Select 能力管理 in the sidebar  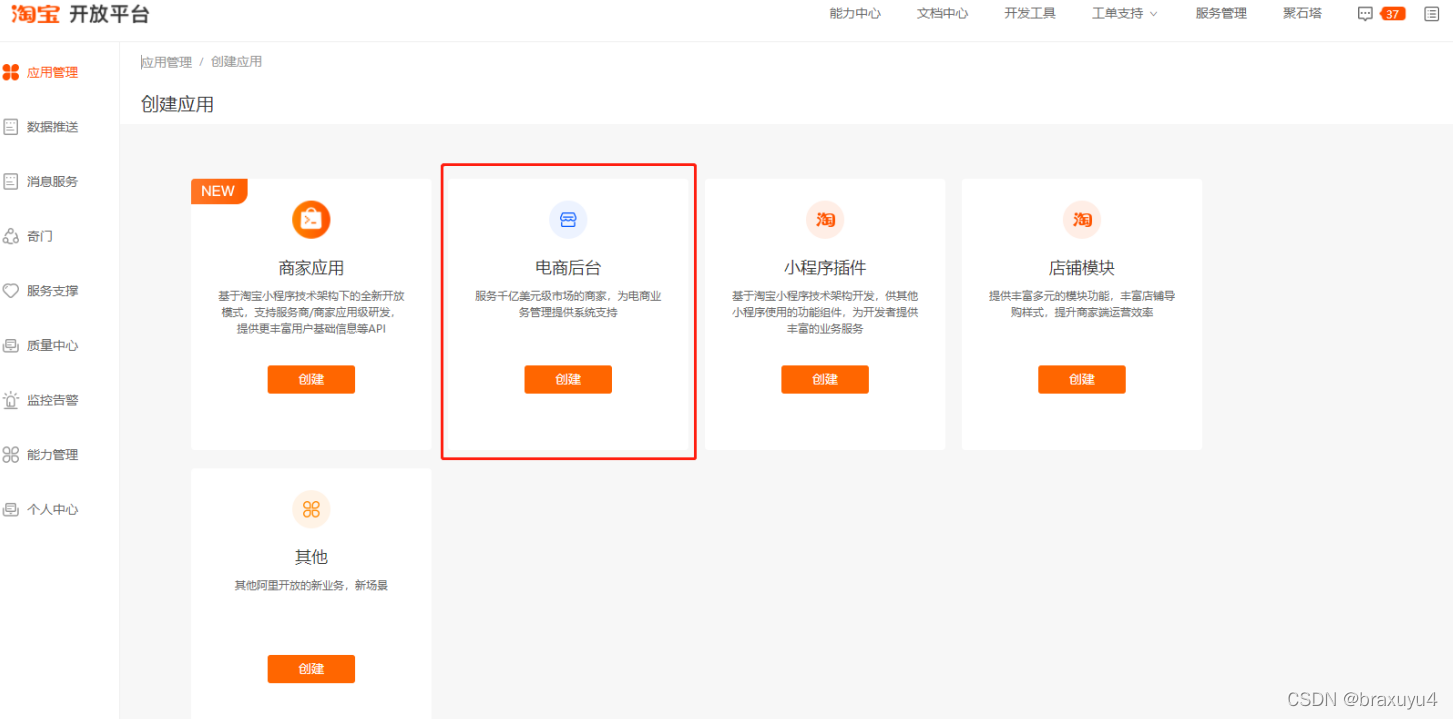pos(52,455)
